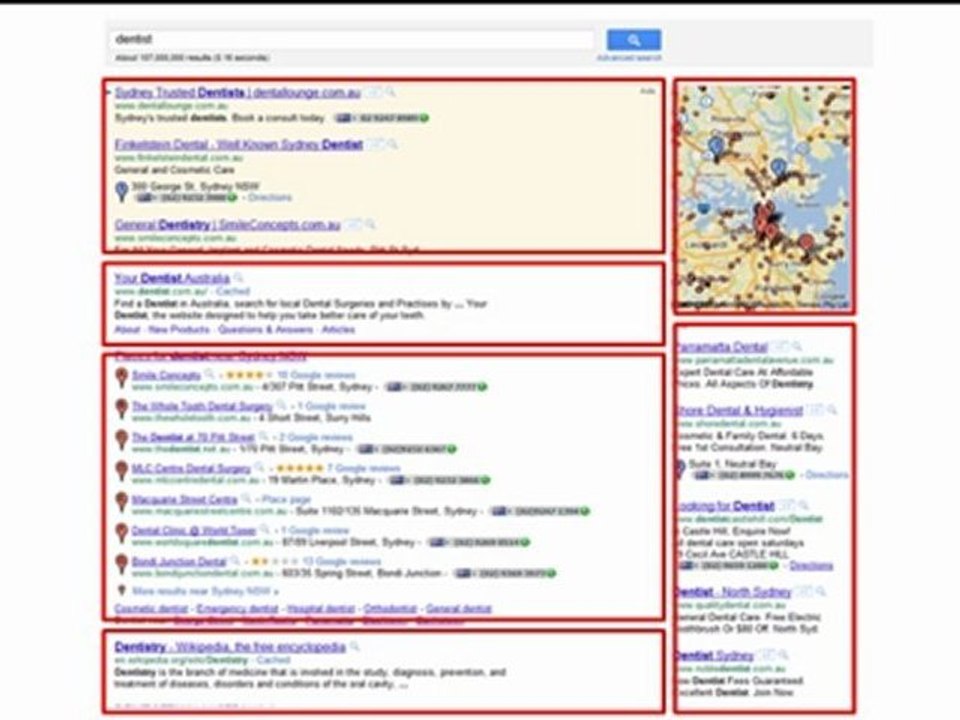Click the blue map pin beside 300 George St
This screenshot has height=720, width=960.
point(122,191)
